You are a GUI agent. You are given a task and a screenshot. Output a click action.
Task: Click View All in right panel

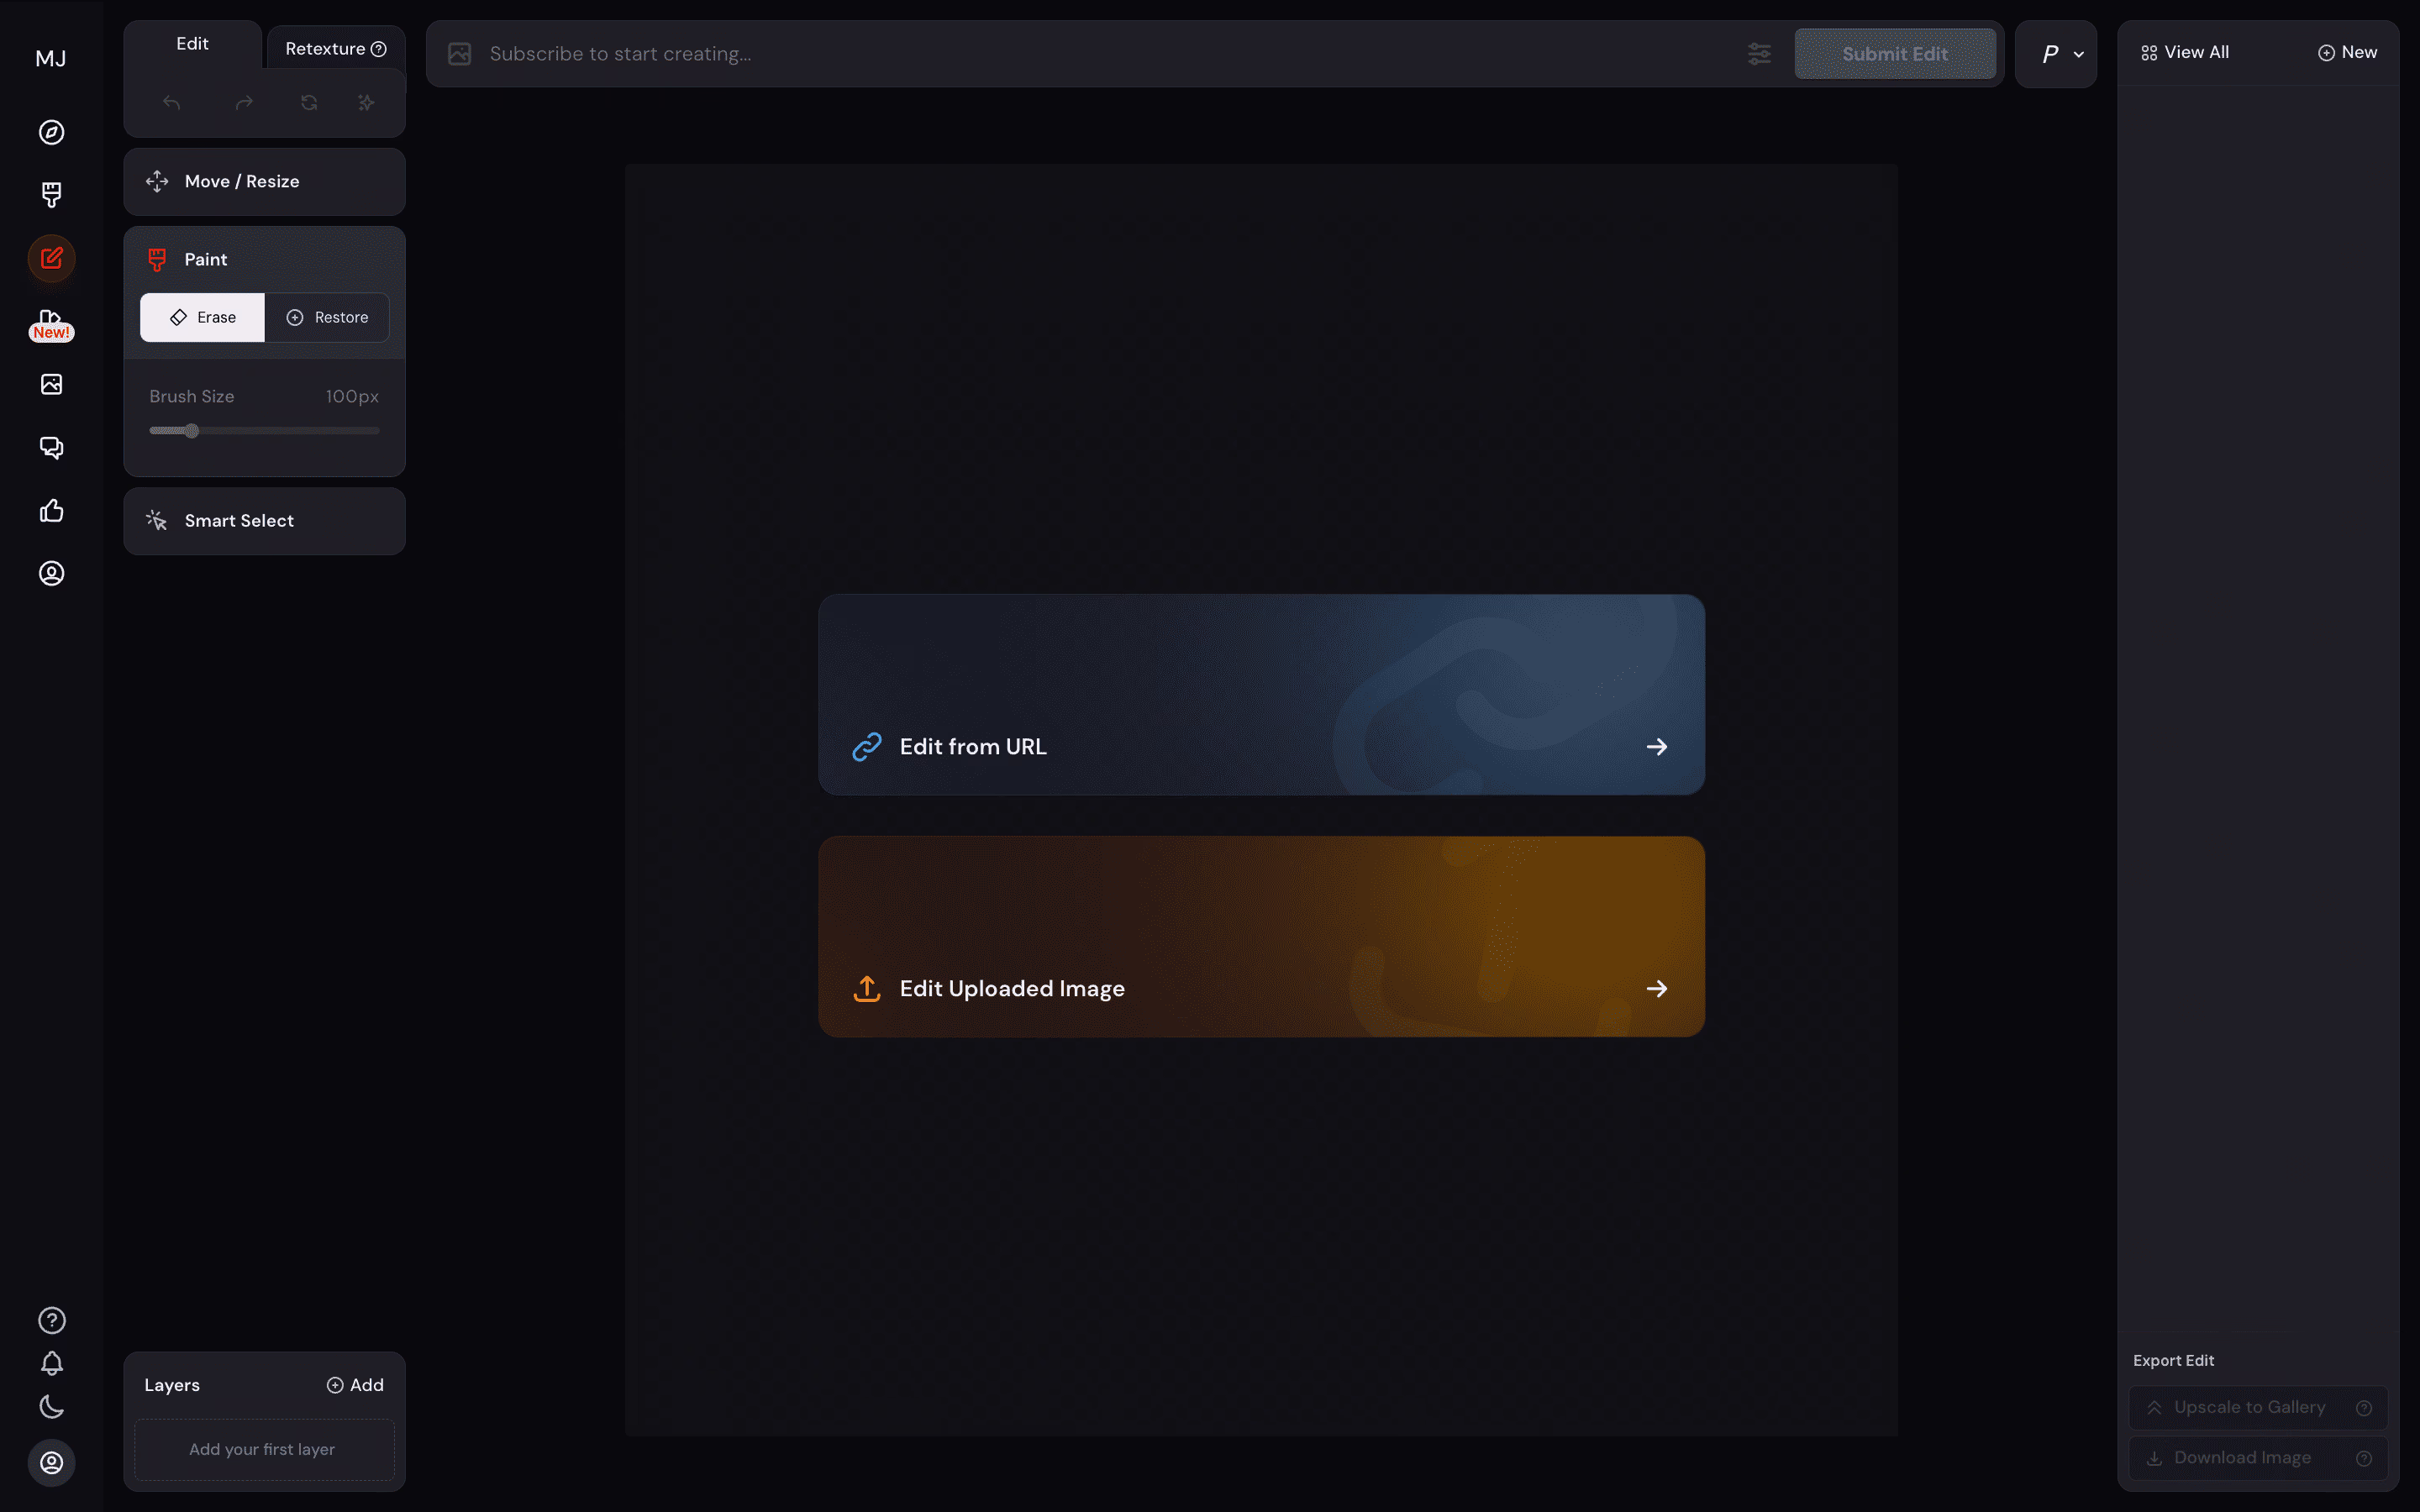click(2184, 52)
